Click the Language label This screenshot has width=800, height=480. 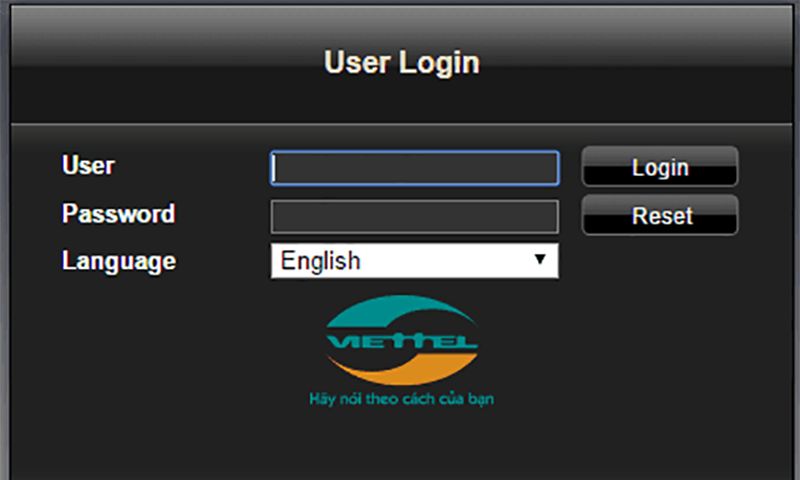(x=118, y=261)
